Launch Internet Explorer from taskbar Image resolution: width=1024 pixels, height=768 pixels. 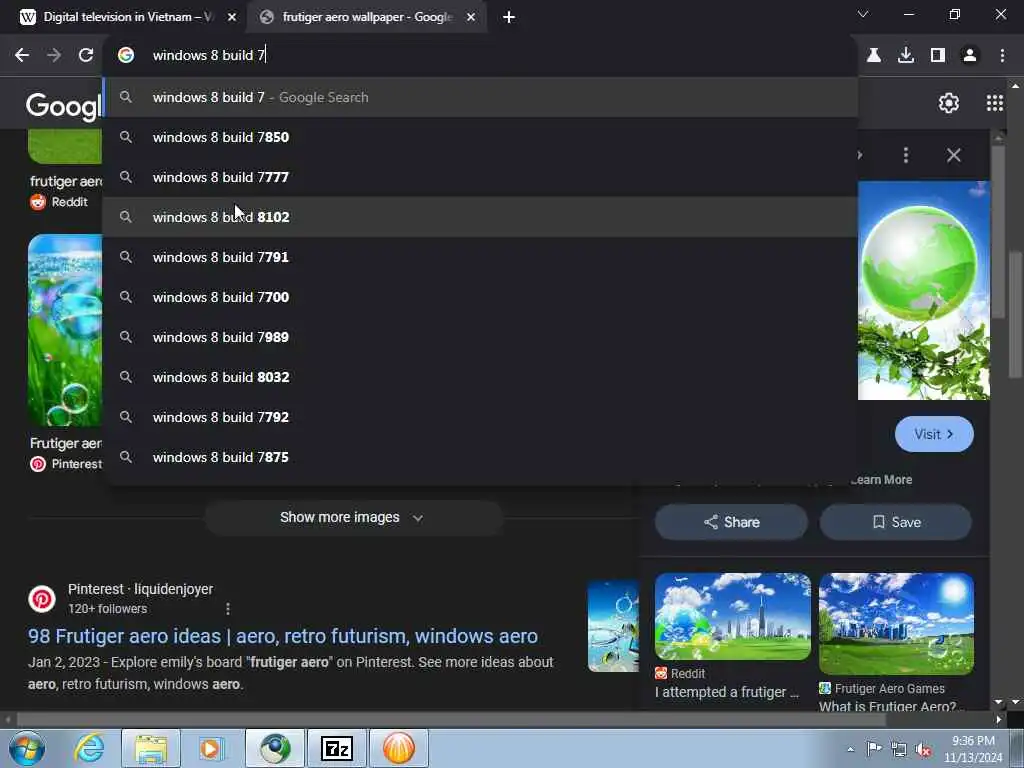click(89, 748)
